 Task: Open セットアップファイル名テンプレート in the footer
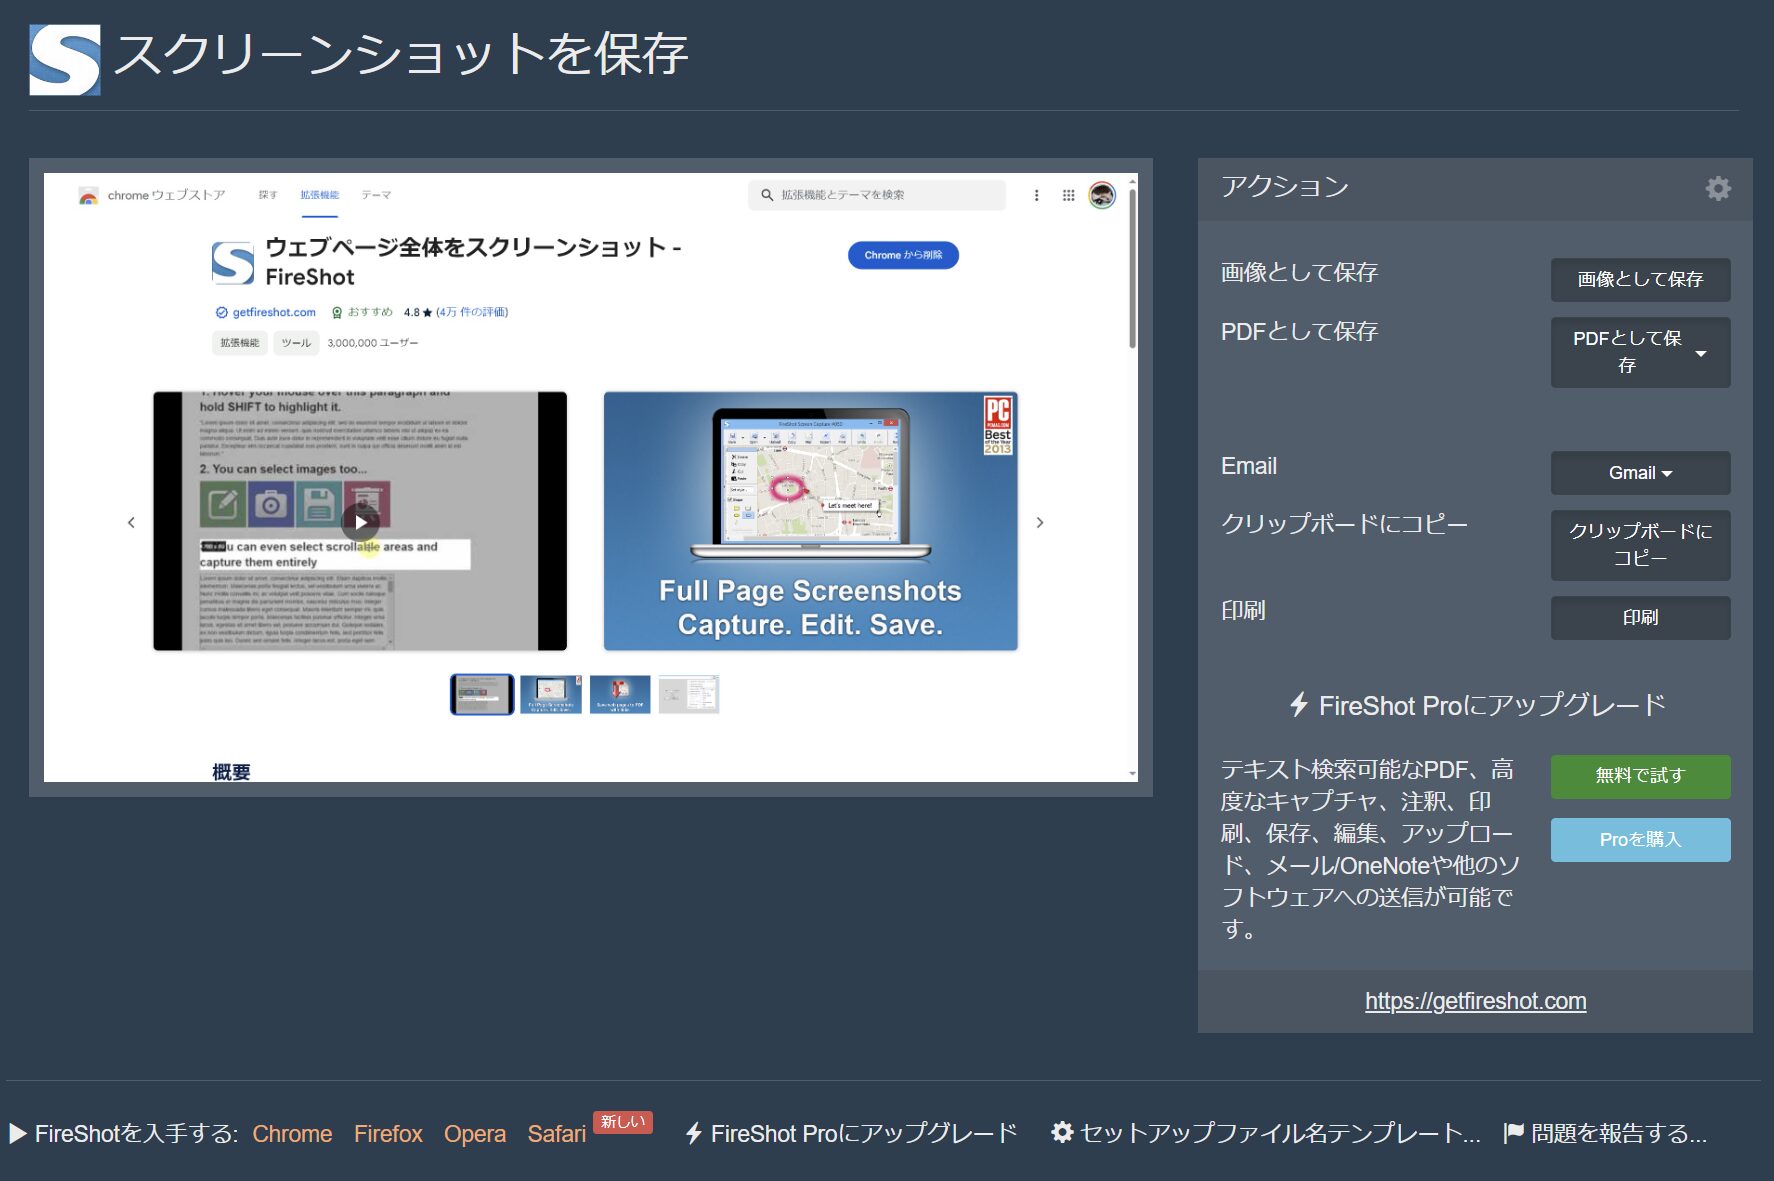coord(1280,1134)
